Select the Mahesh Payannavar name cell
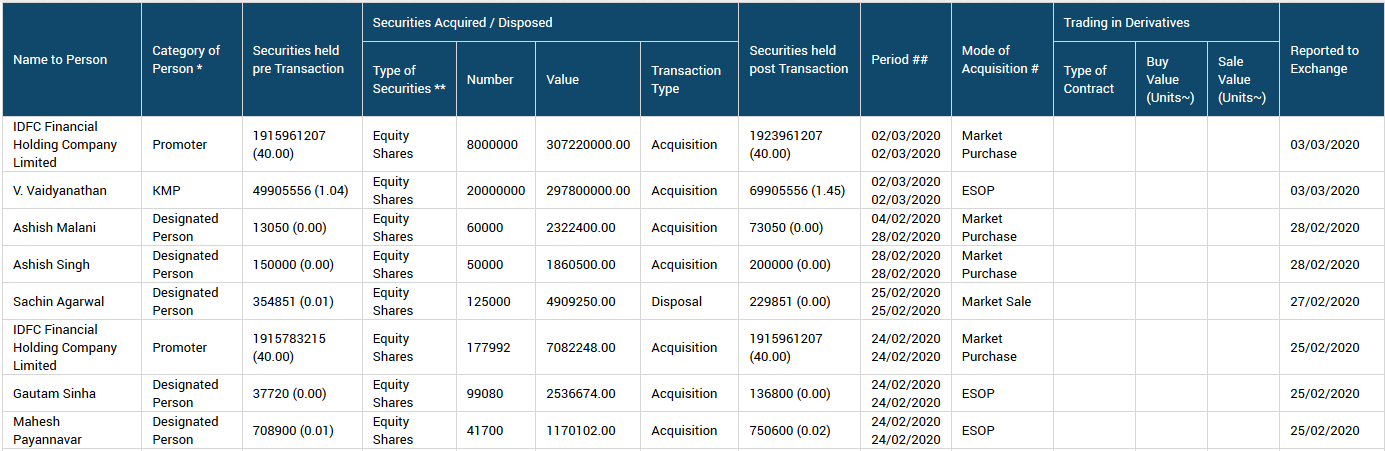 50,431
